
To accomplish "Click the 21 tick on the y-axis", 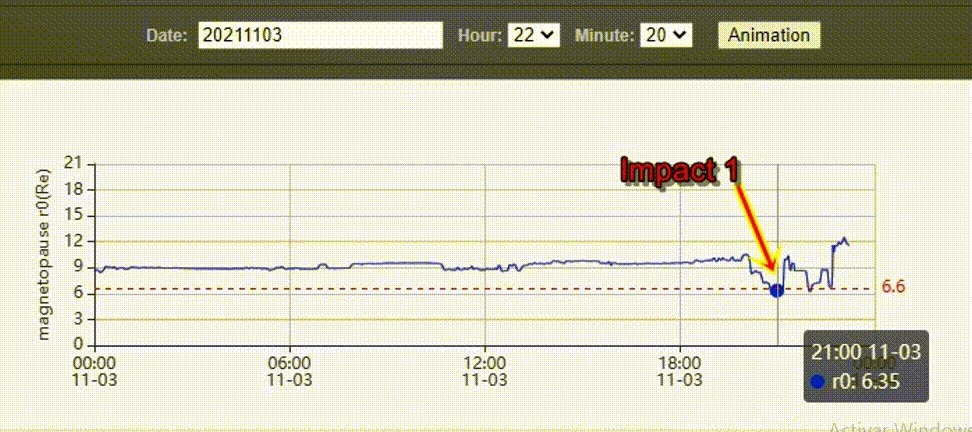I will (x=72, y=164).
